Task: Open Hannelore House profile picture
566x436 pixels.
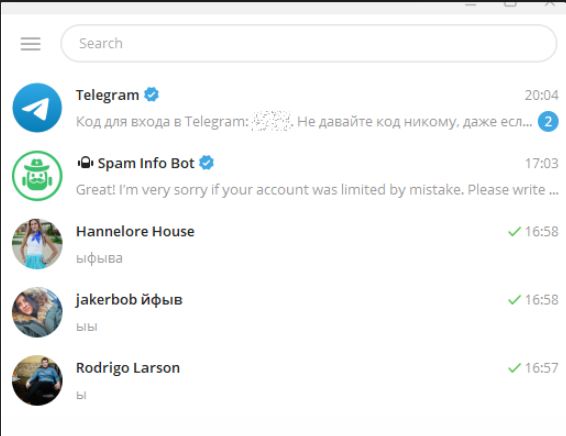Action: 37,244
